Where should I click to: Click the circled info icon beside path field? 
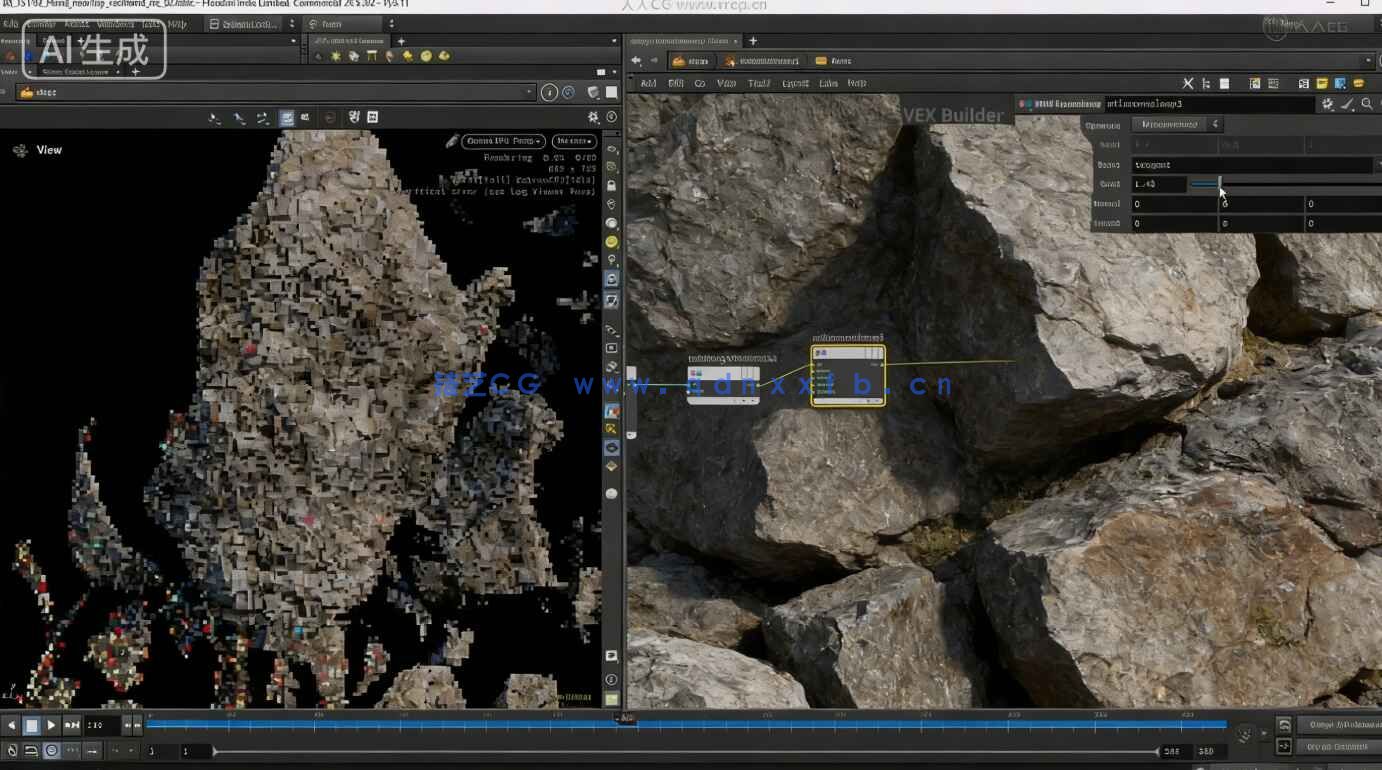pyautogui.click(x=549, y=92)
